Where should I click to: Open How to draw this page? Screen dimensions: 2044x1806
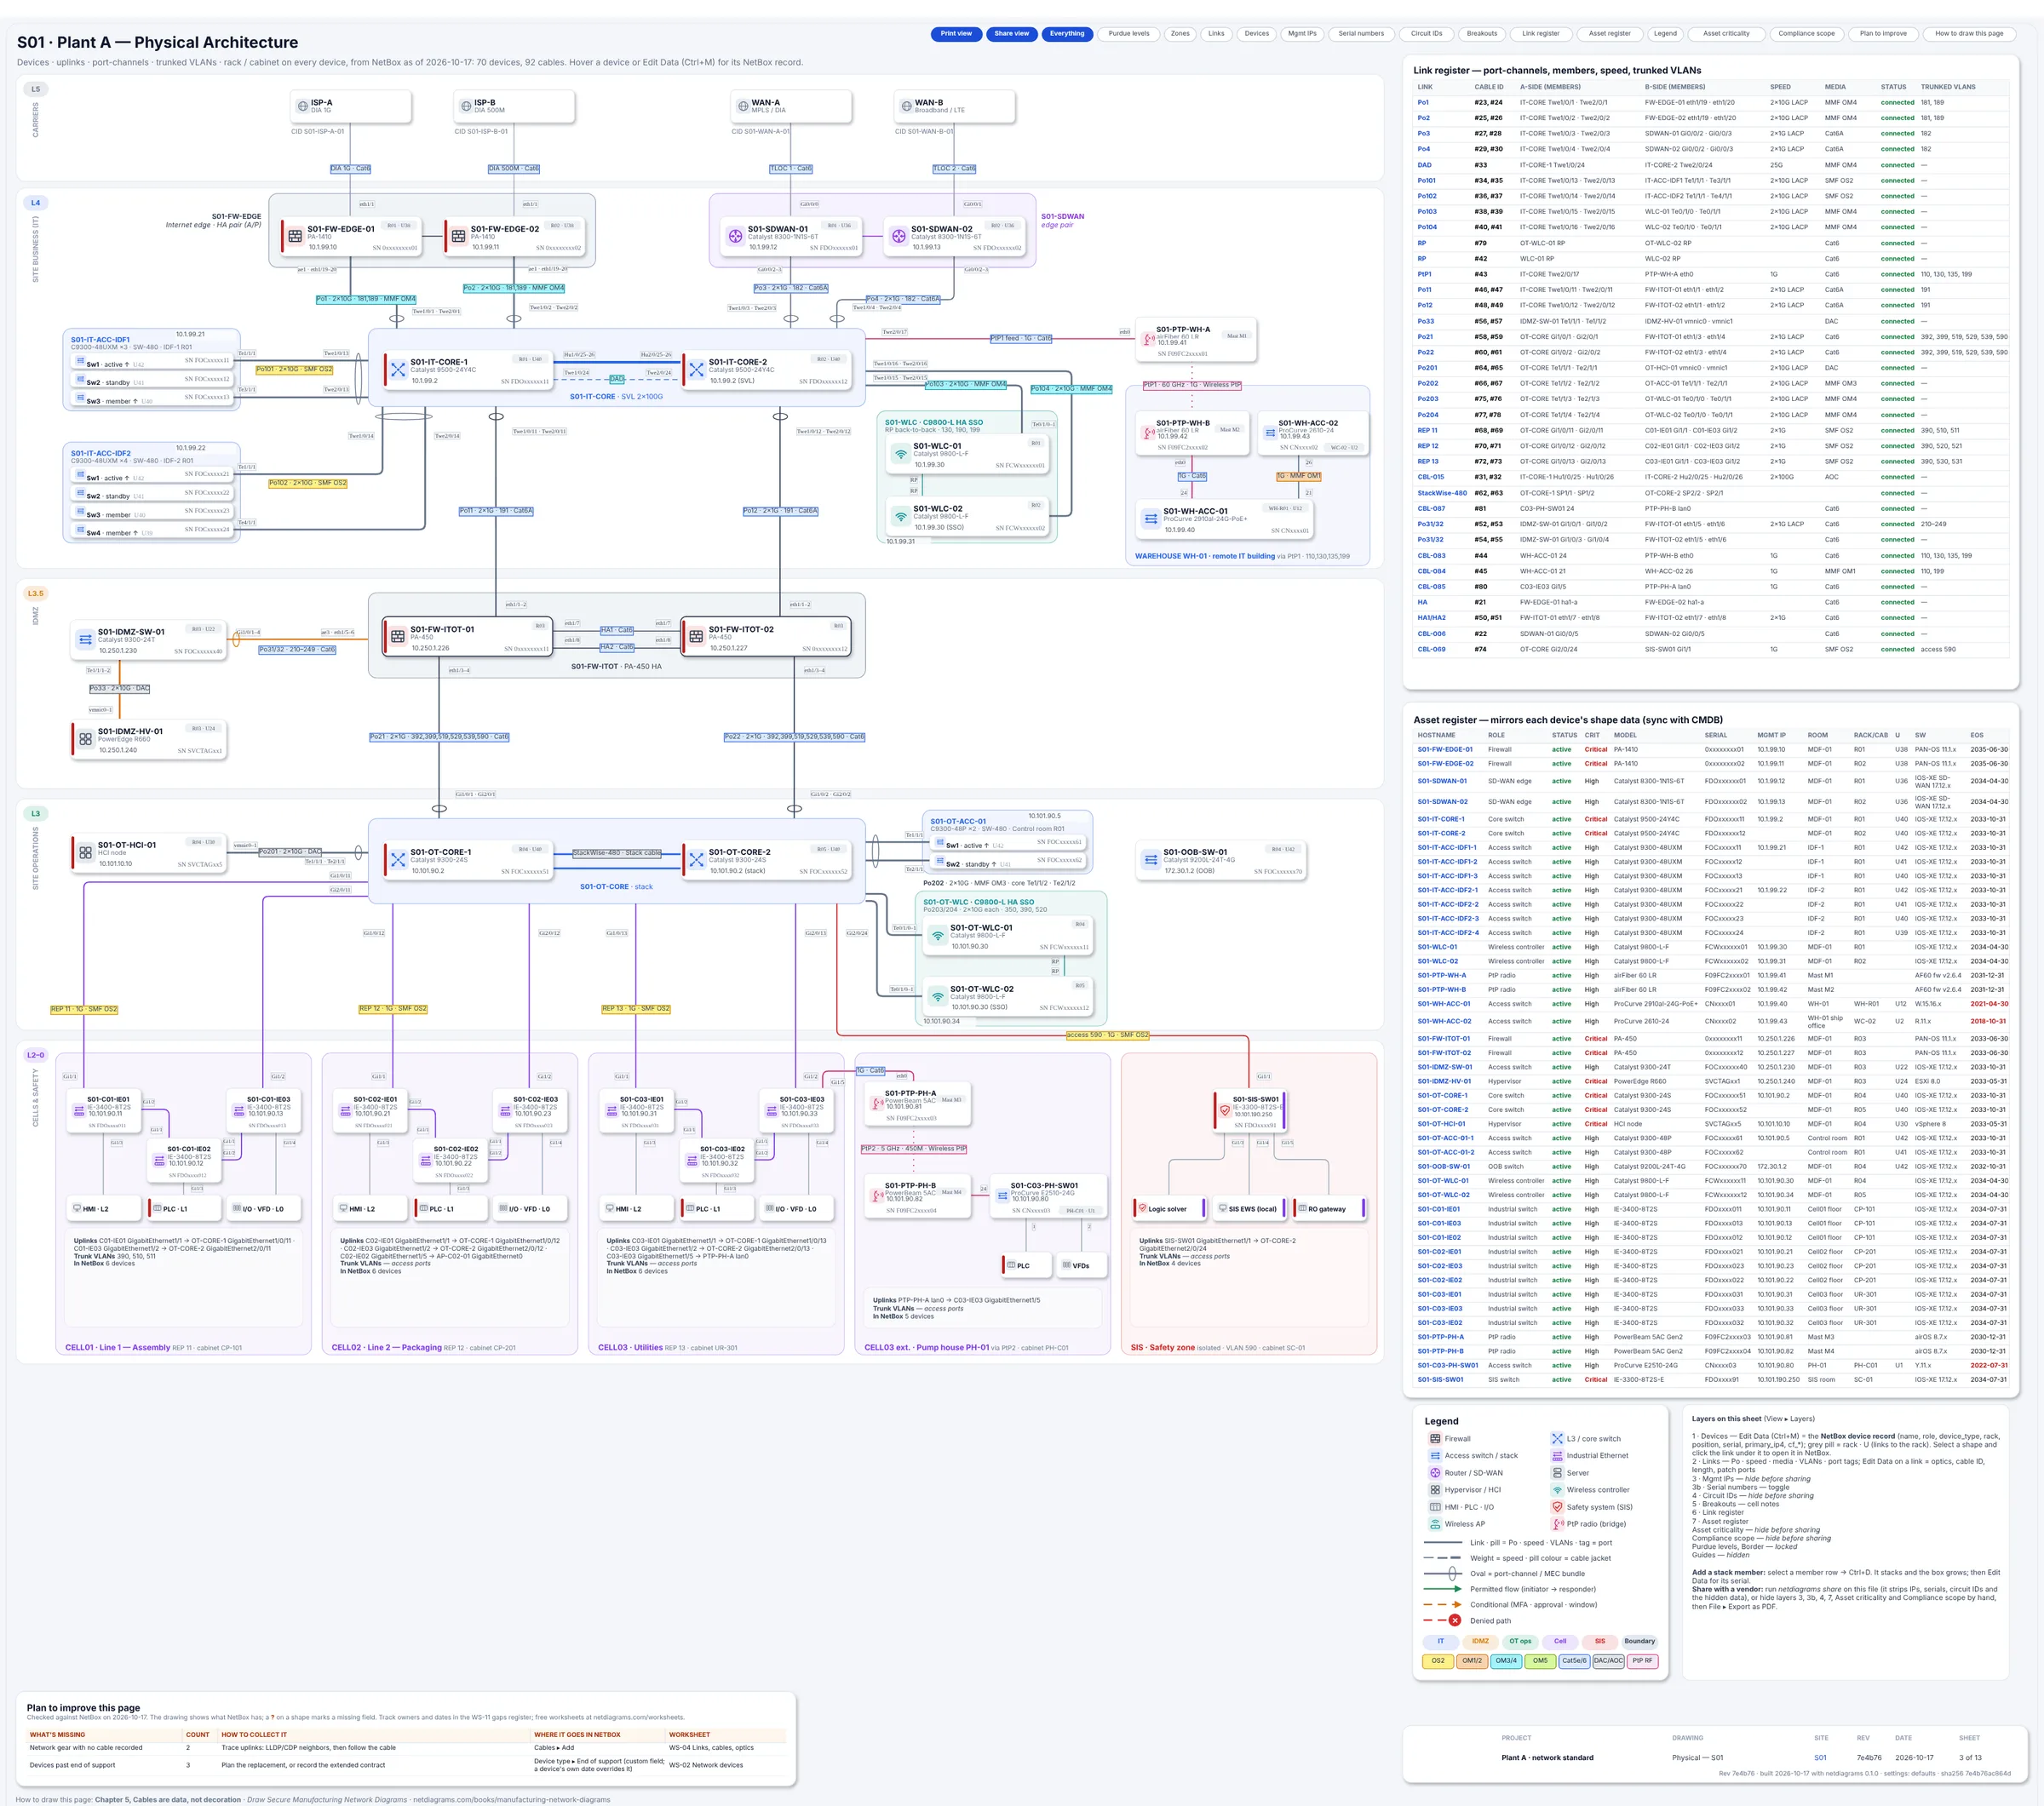pyautogui.click(x=1968, y=34)
